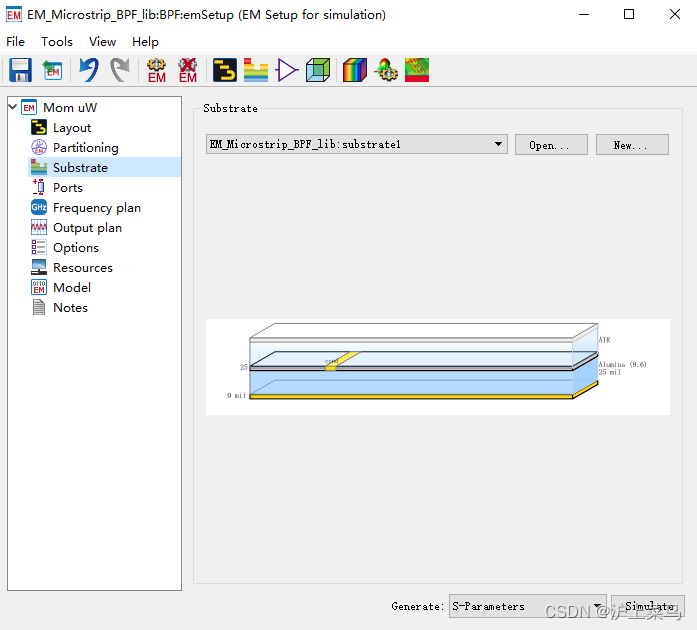The image size is (697, 630).
Task: Select Resources in the setup tree
Action: coord(83,268)
